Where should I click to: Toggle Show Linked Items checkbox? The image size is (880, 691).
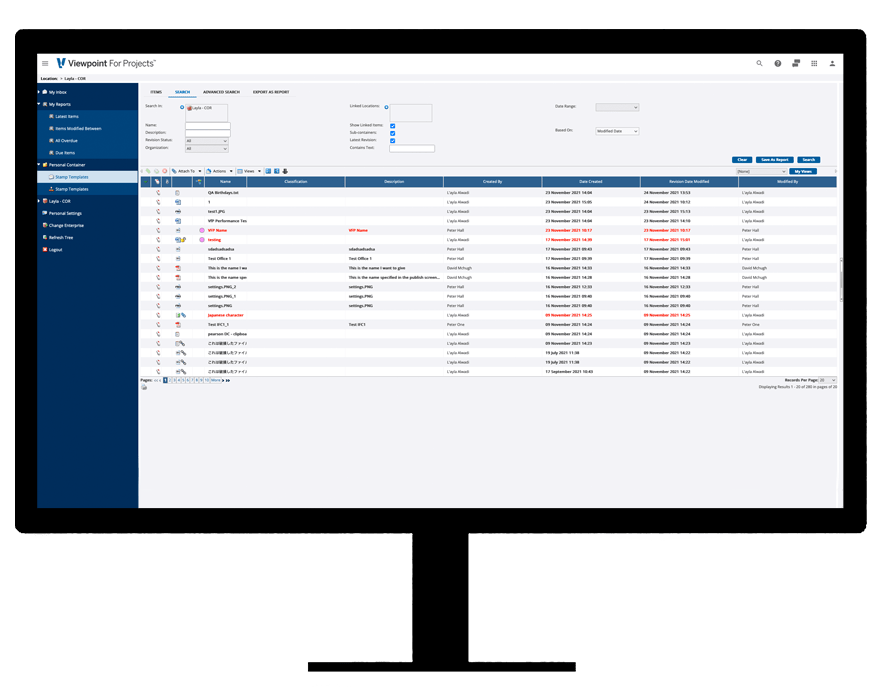tap(392, 126)
